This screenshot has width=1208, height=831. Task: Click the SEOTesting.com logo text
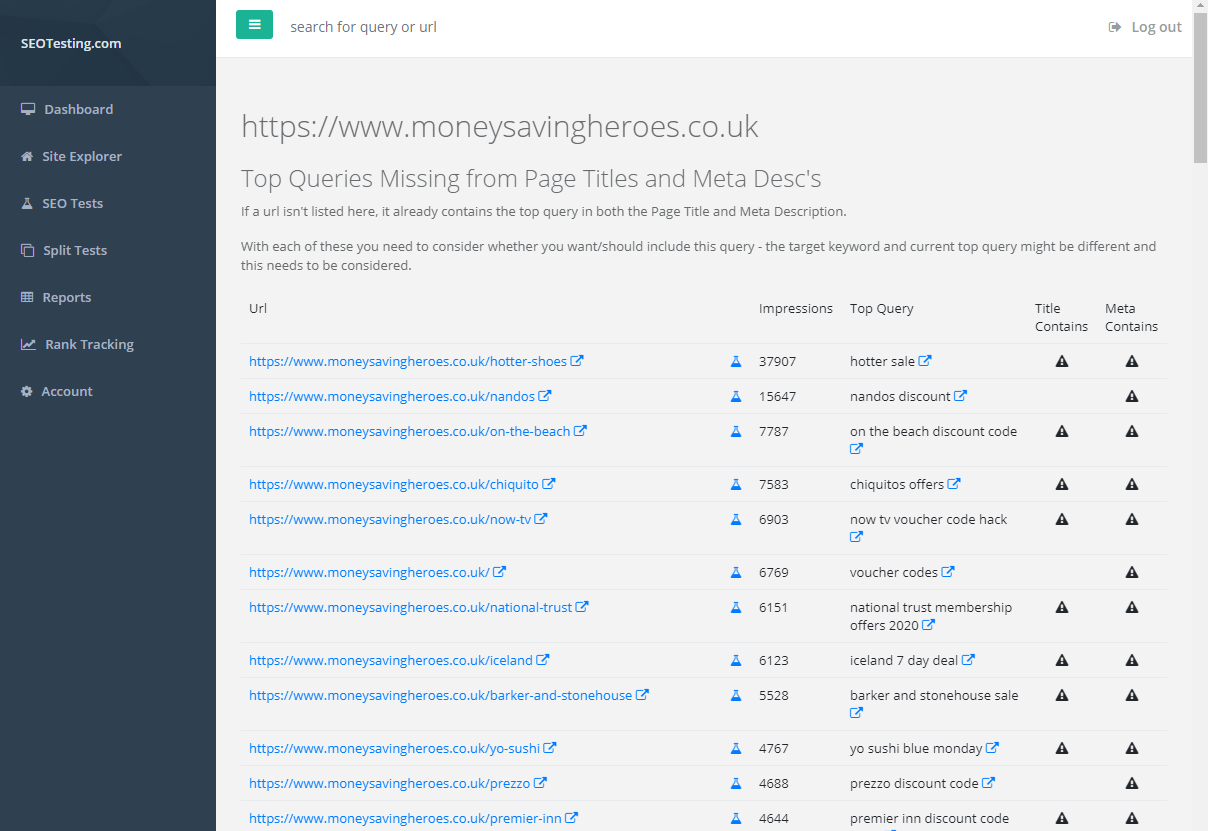point(71,43)
